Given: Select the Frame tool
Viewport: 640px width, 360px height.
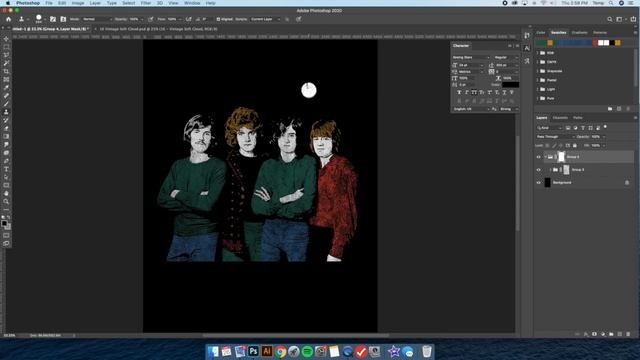Looking at the screenshot, I should pos(6,80).
